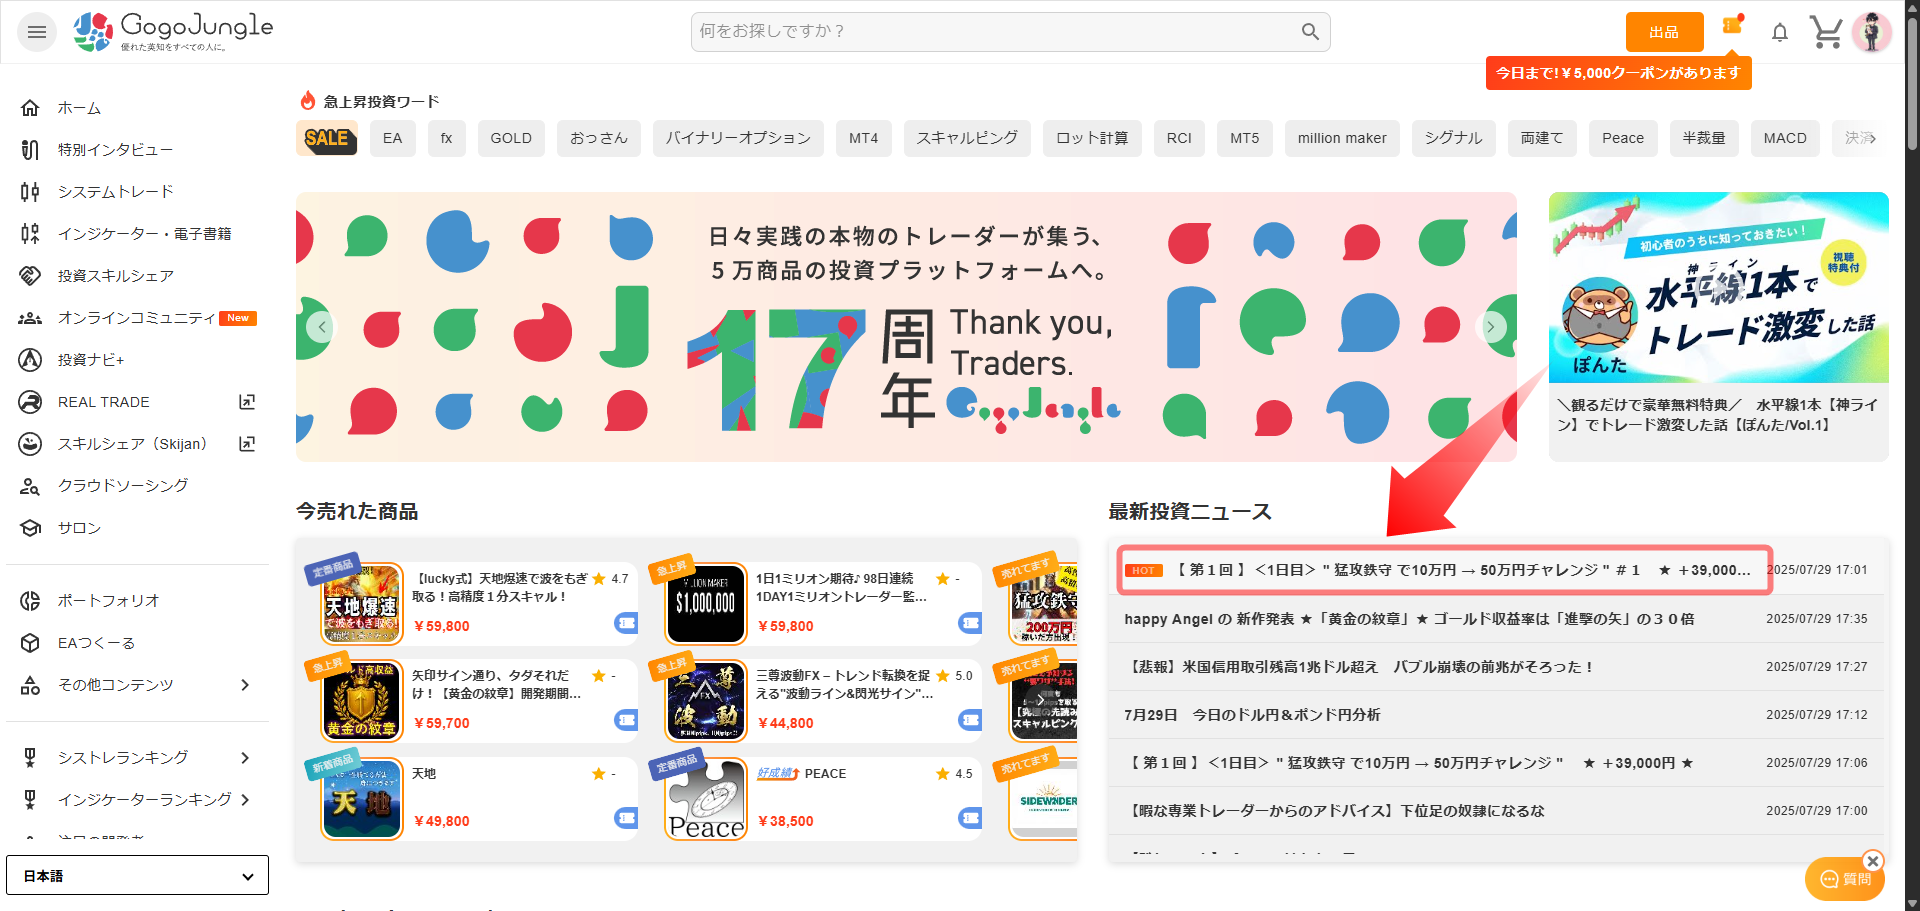Viewport: 1920px width, 911px height.
Task: Expand インジケーターランキング submenu arrow
Action: 245,800
